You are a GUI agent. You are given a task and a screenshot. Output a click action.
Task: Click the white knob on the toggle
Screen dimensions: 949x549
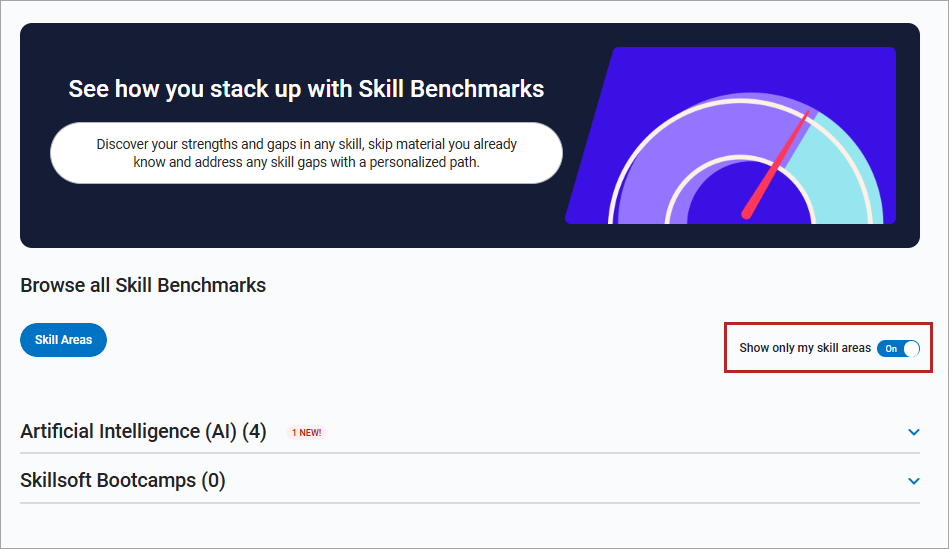(x=910, y=348)
